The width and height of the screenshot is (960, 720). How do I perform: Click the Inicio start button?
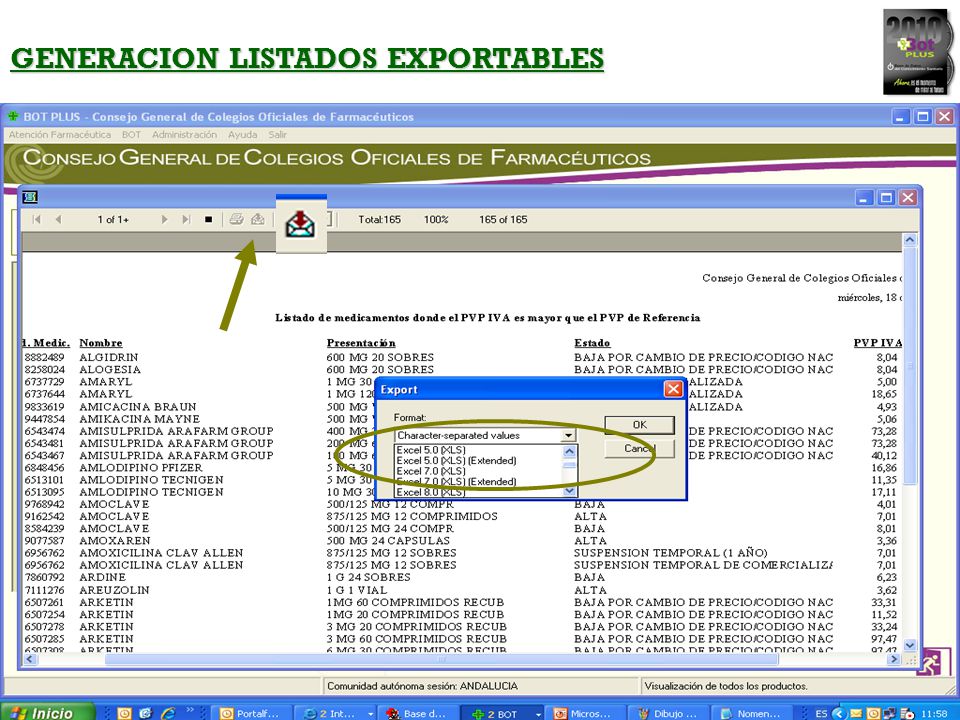pos(49,712)
